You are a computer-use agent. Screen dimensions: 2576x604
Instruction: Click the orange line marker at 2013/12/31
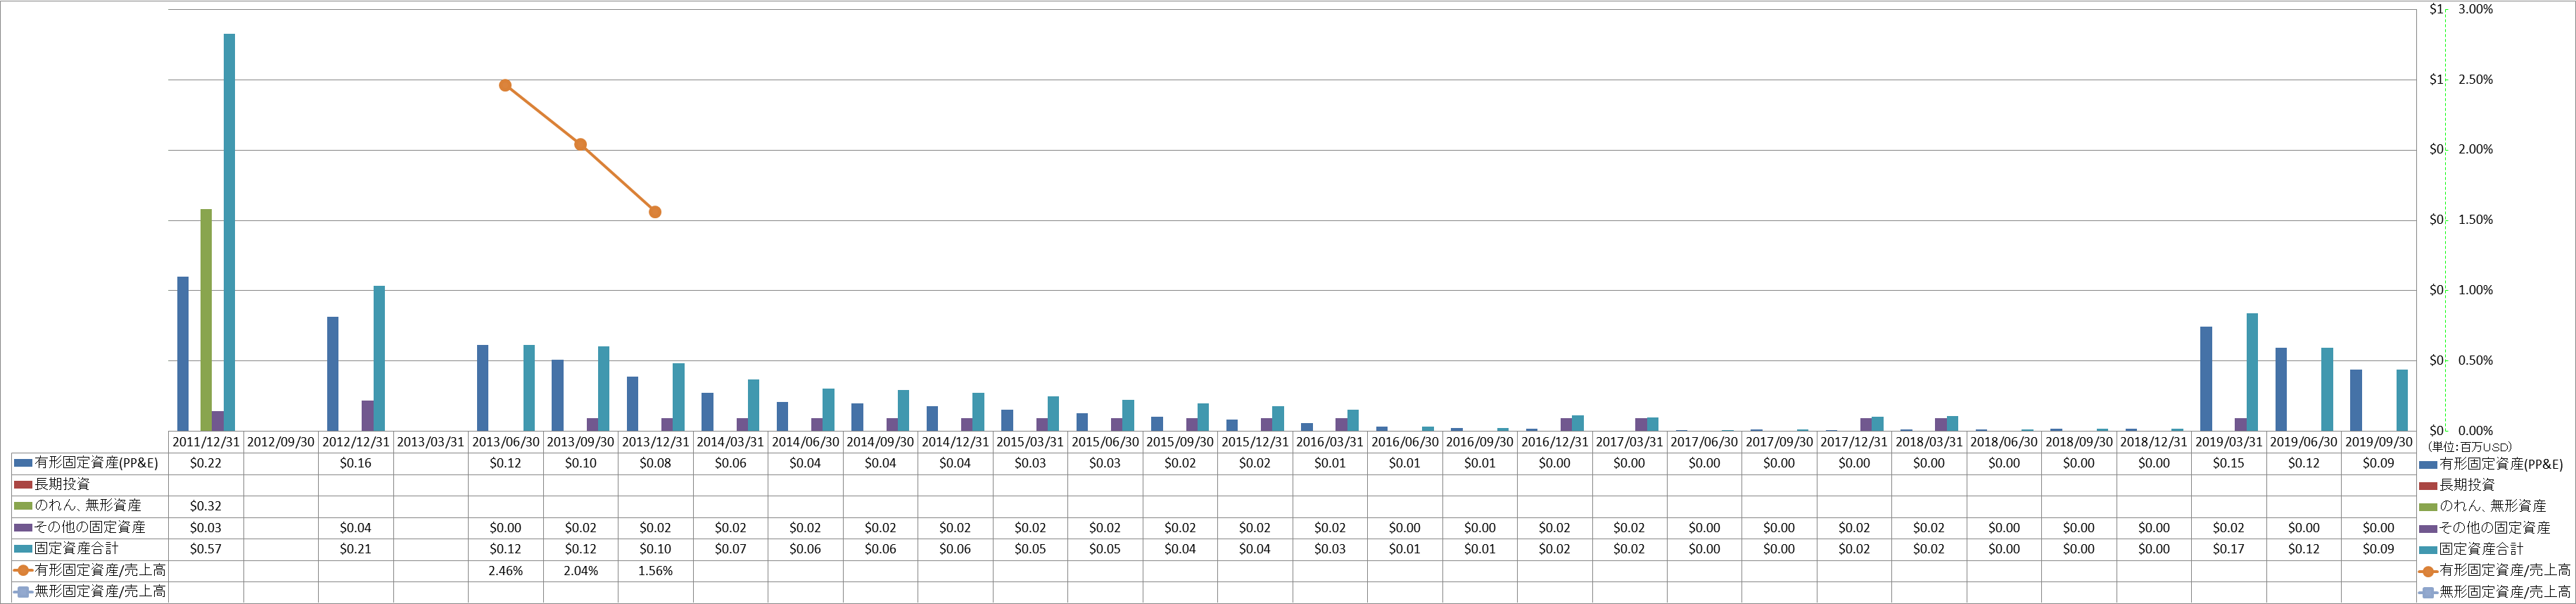[x=655, y=212]
